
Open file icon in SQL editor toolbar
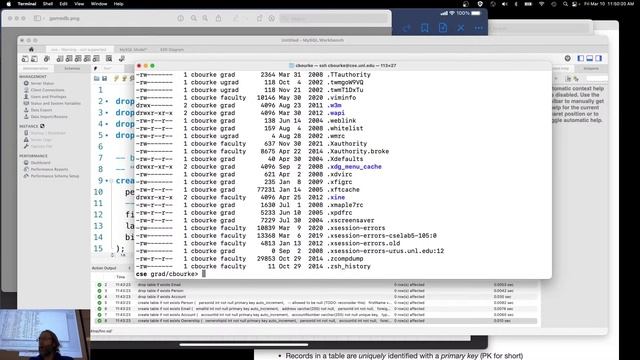click(97, 78)
